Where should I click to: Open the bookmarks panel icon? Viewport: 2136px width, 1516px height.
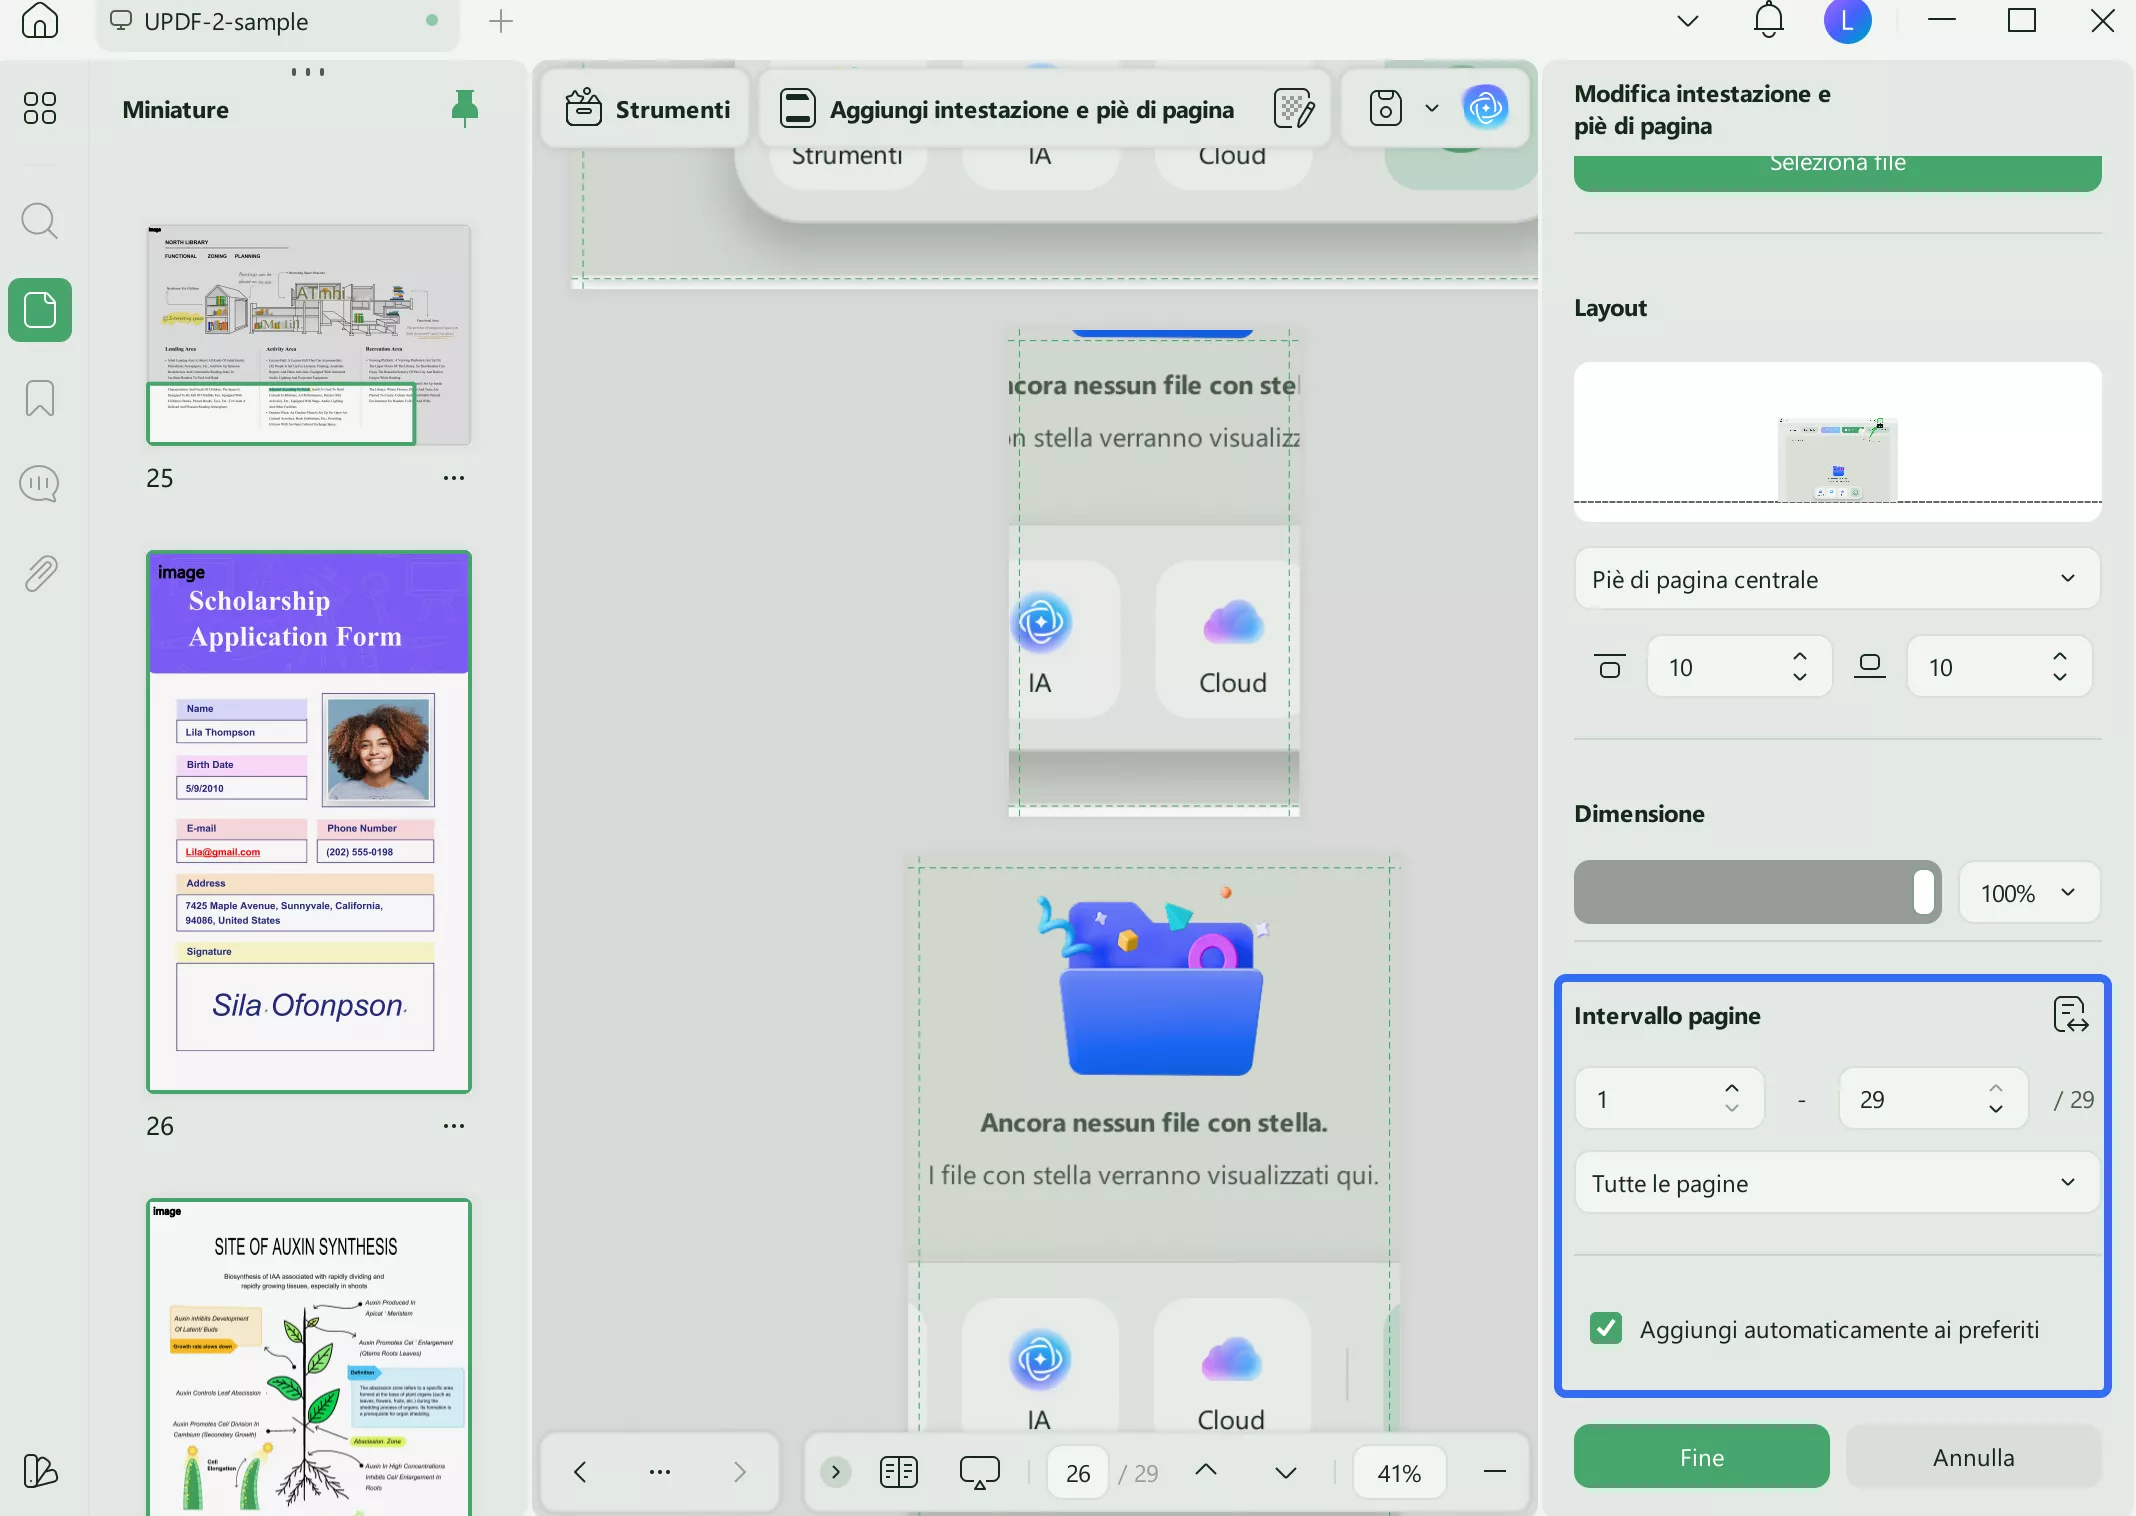39,398
